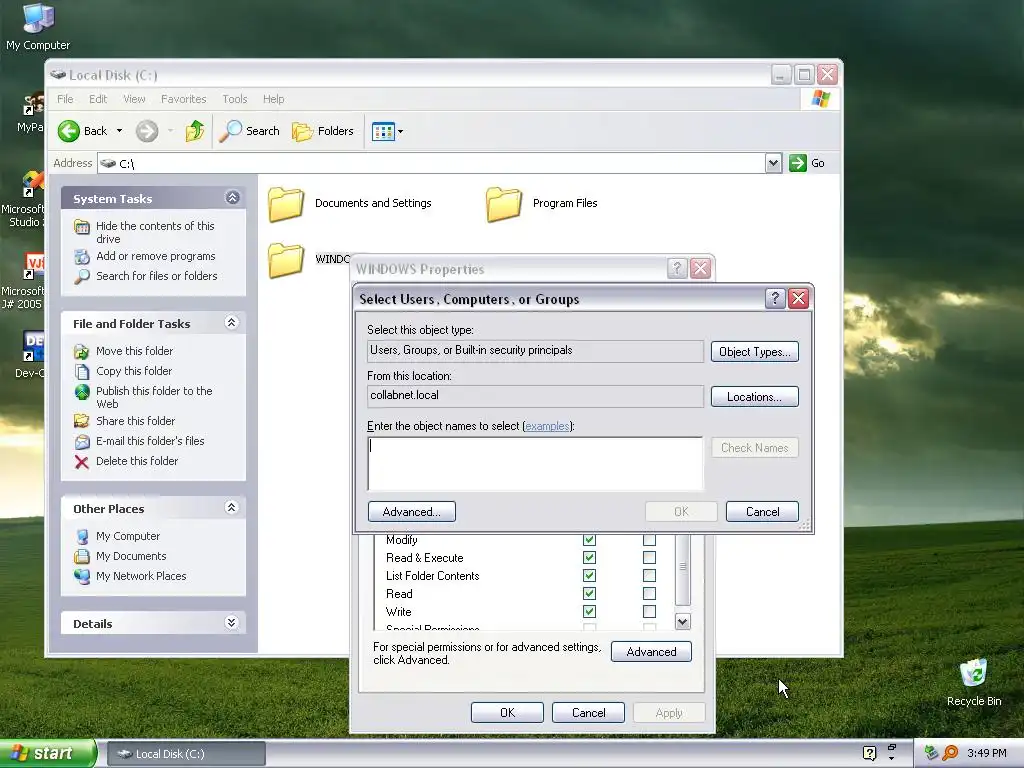Click Search for files or folders icon
The image size is (1024, 768).
click(x=82, y=276)
